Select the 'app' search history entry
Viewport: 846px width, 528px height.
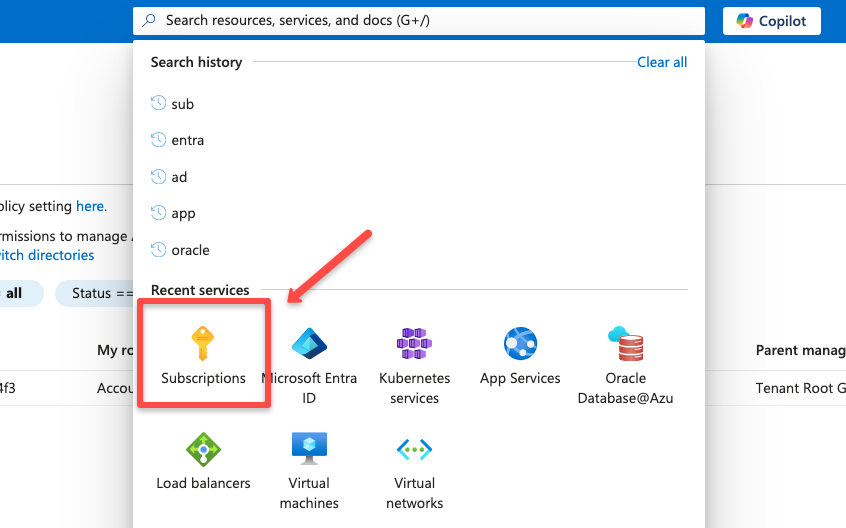click(x=183, y=214)
